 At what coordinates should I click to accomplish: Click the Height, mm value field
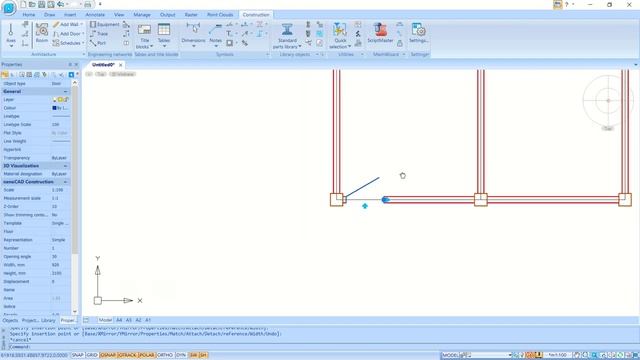click(x=60, y=273)
